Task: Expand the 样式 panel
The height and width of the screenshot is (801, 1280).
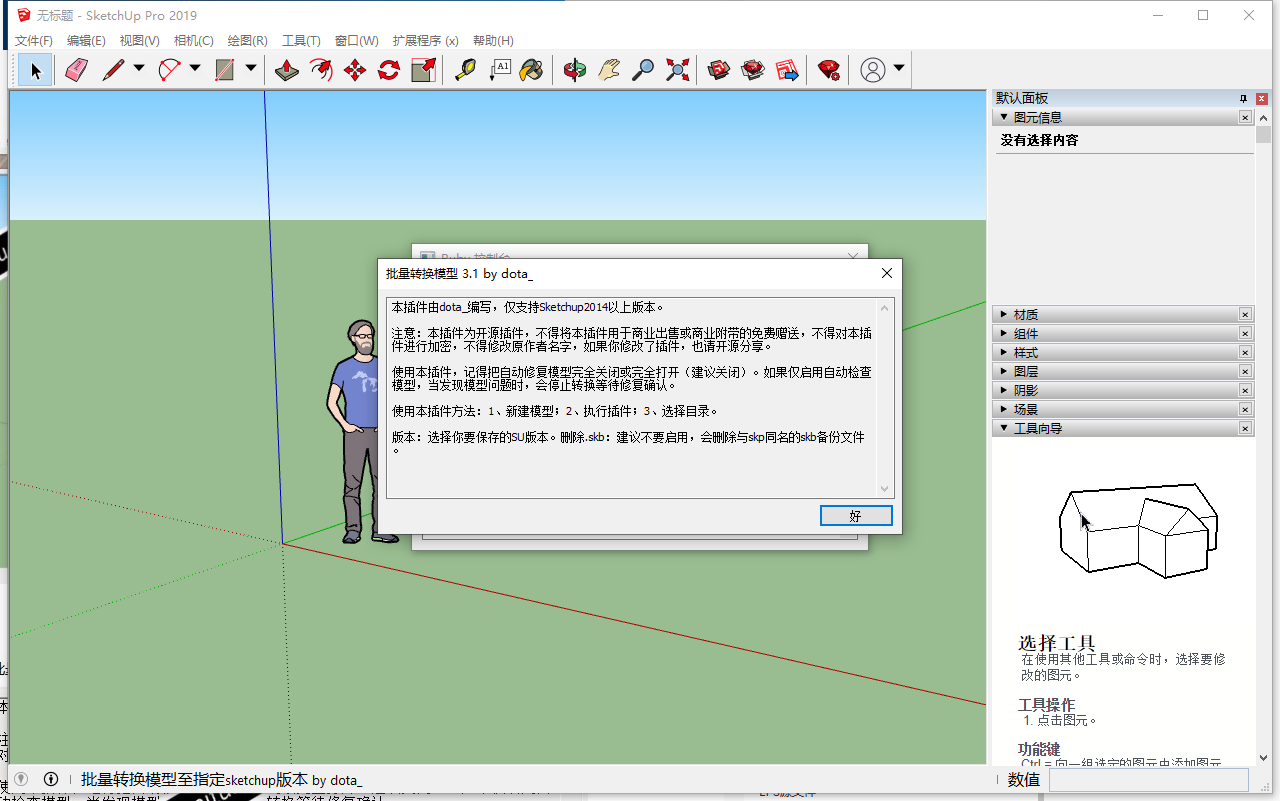Action: [1003, 353]
